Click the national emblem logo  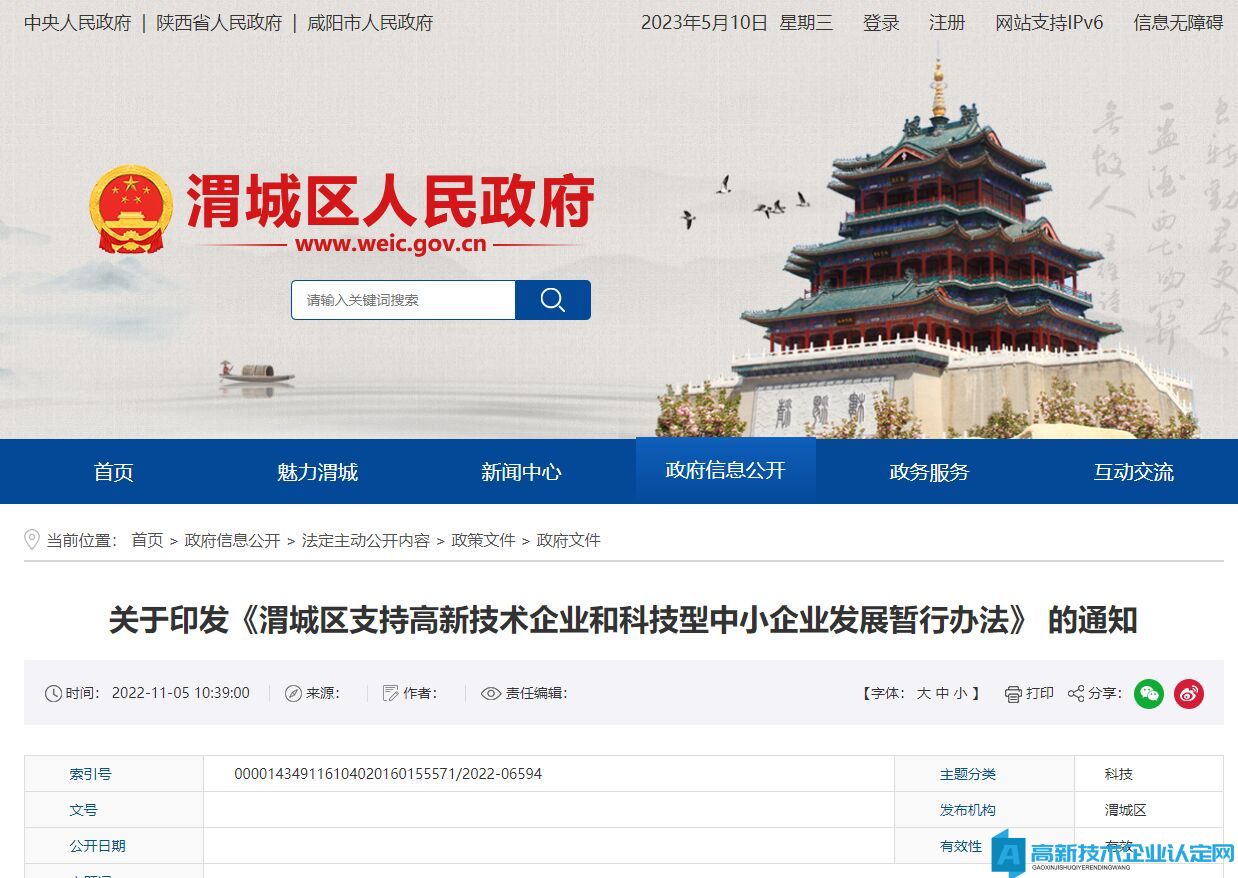click(x=131, y=209)
